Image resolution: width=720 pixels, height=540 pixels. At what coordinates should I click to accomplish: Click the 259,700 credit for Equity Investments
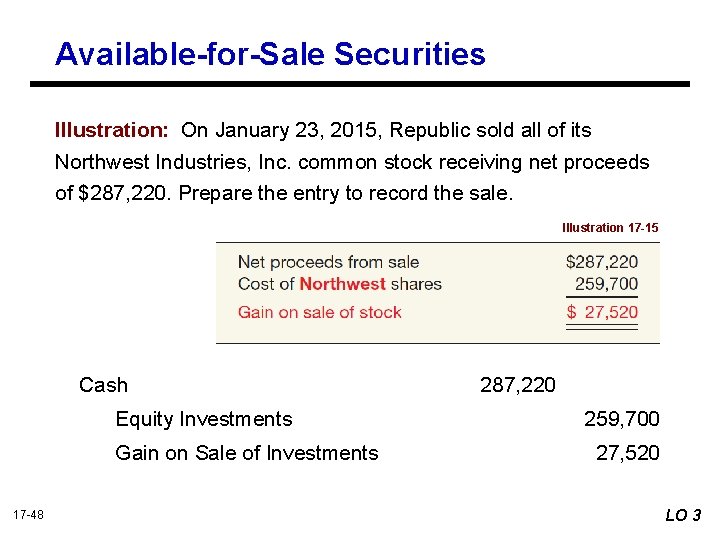(622, 419)
